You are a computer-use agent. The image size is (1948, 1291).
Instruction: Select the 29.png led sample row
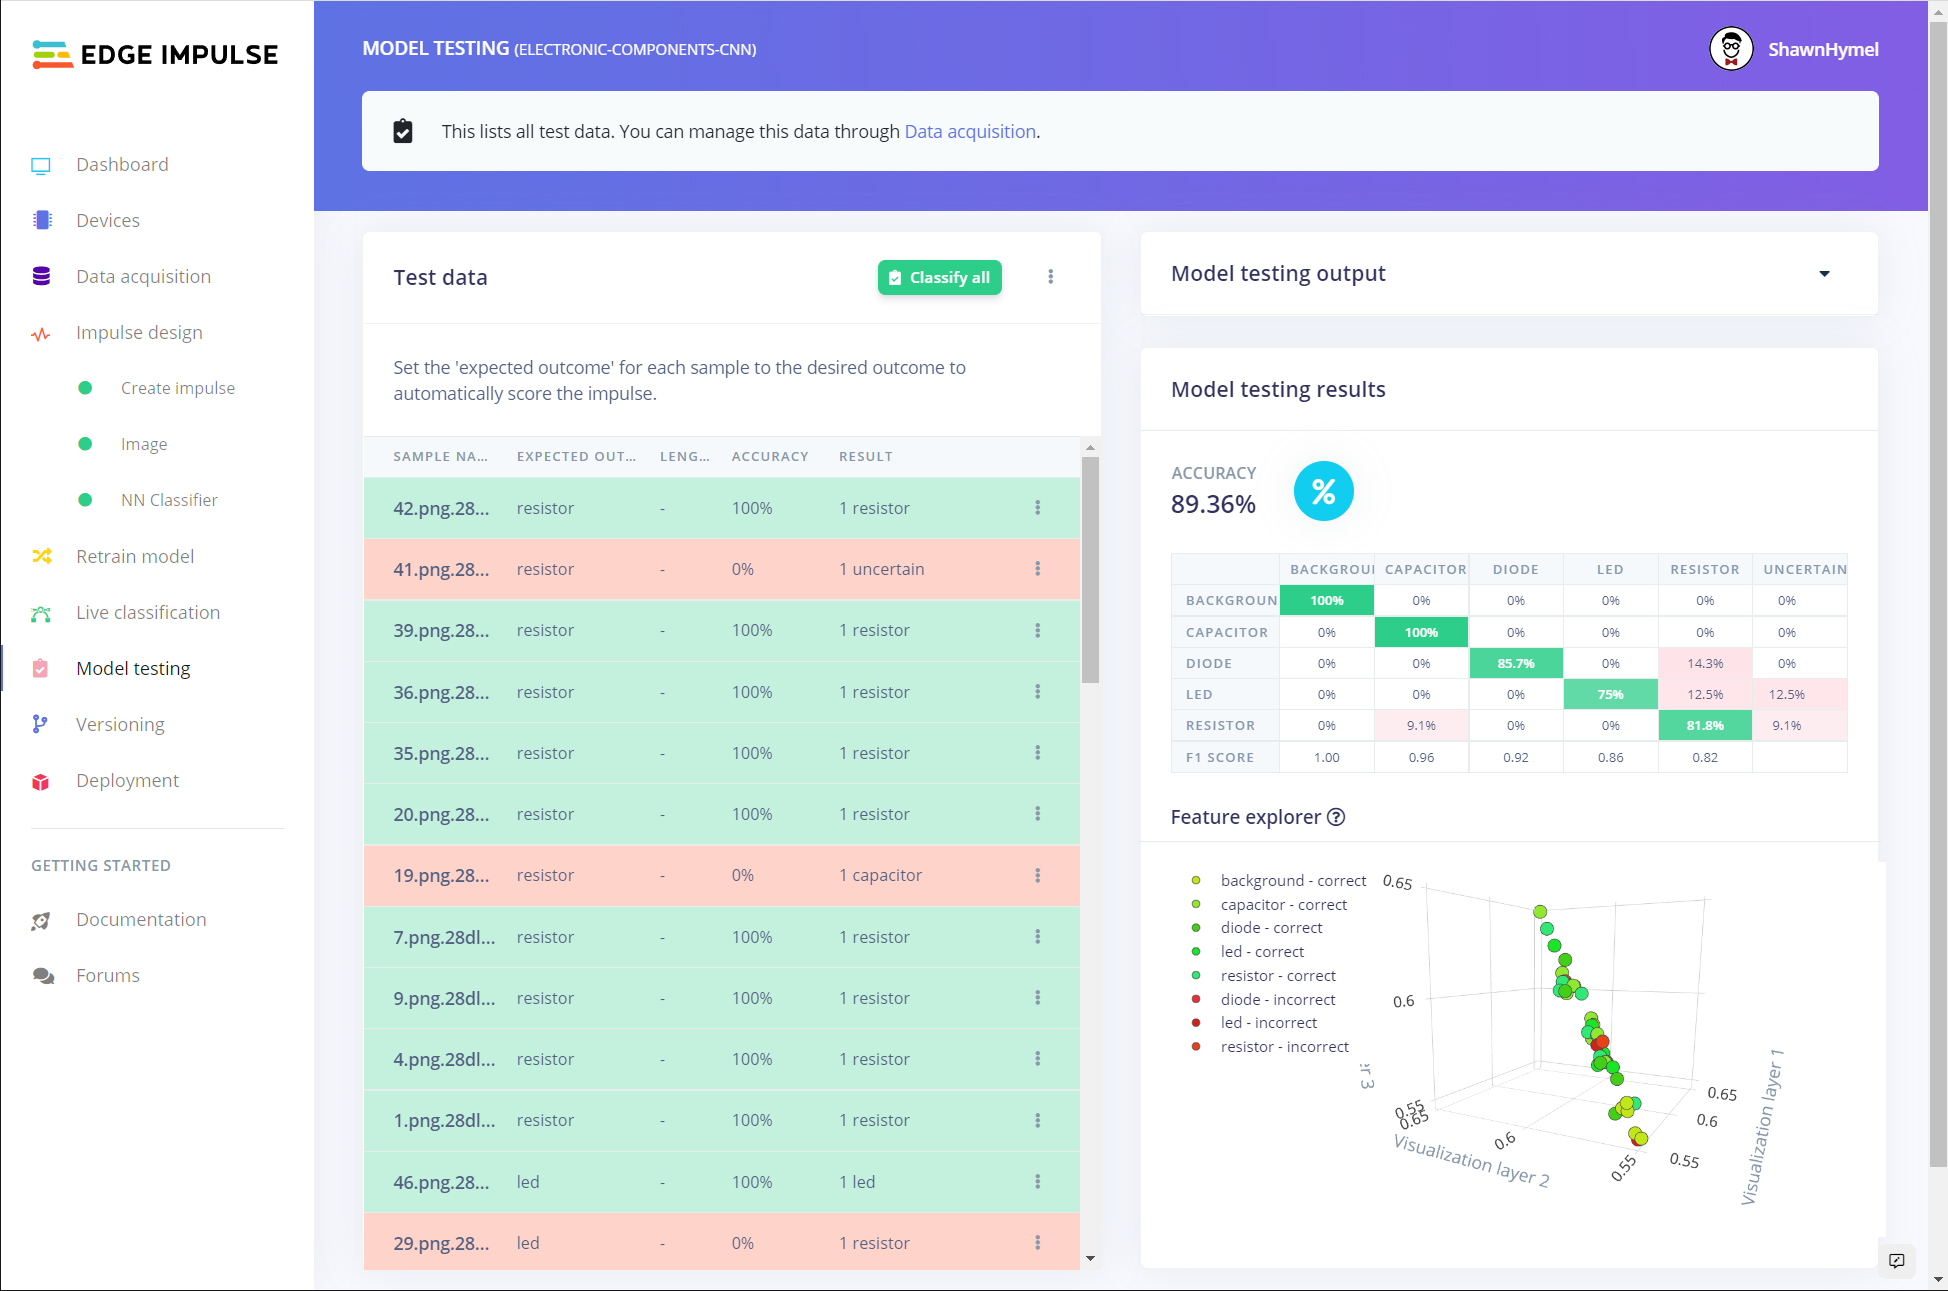pos(721,1243)
